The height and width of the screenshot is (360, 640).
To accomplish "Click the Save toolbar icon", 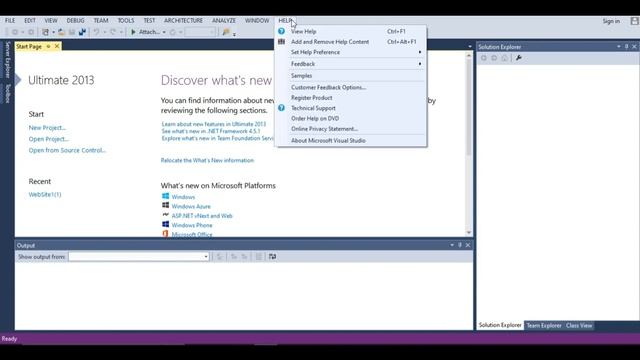I will (x=72, y=32).
